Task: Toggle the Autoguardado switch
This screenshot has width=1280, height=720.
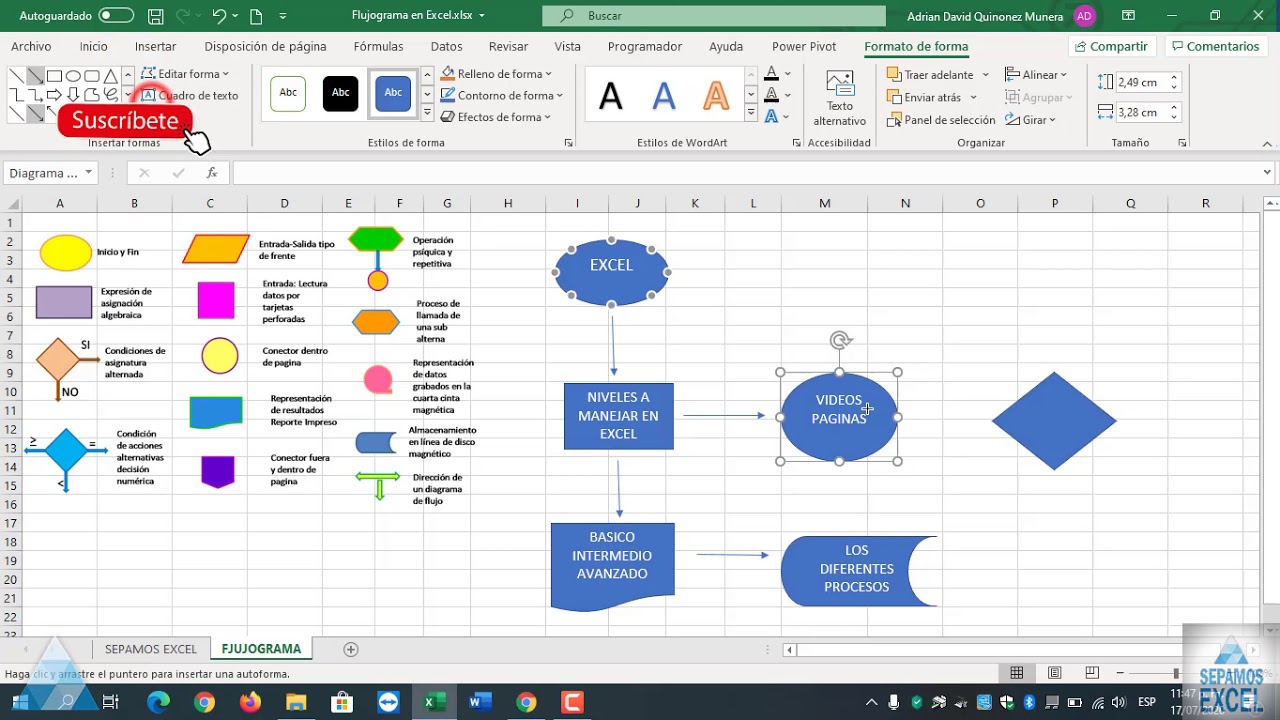Action: pyautogui.click(x=116, y=16)
